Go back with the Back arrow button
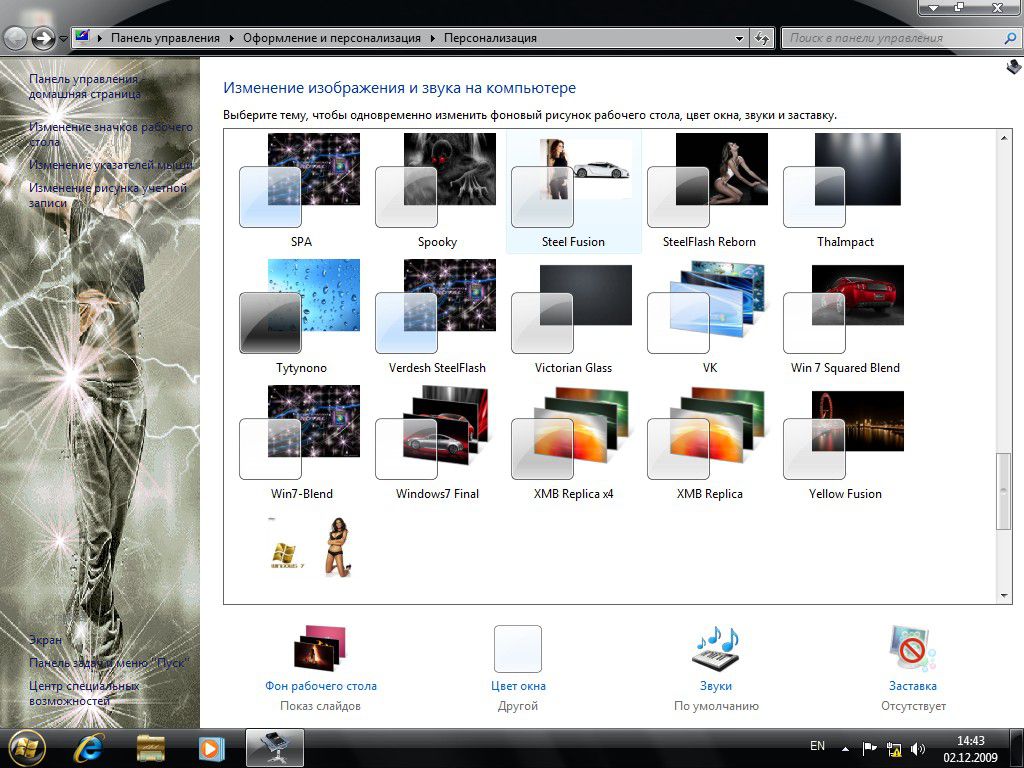The height and width of the screenshot is (768, 1024). 14,38
